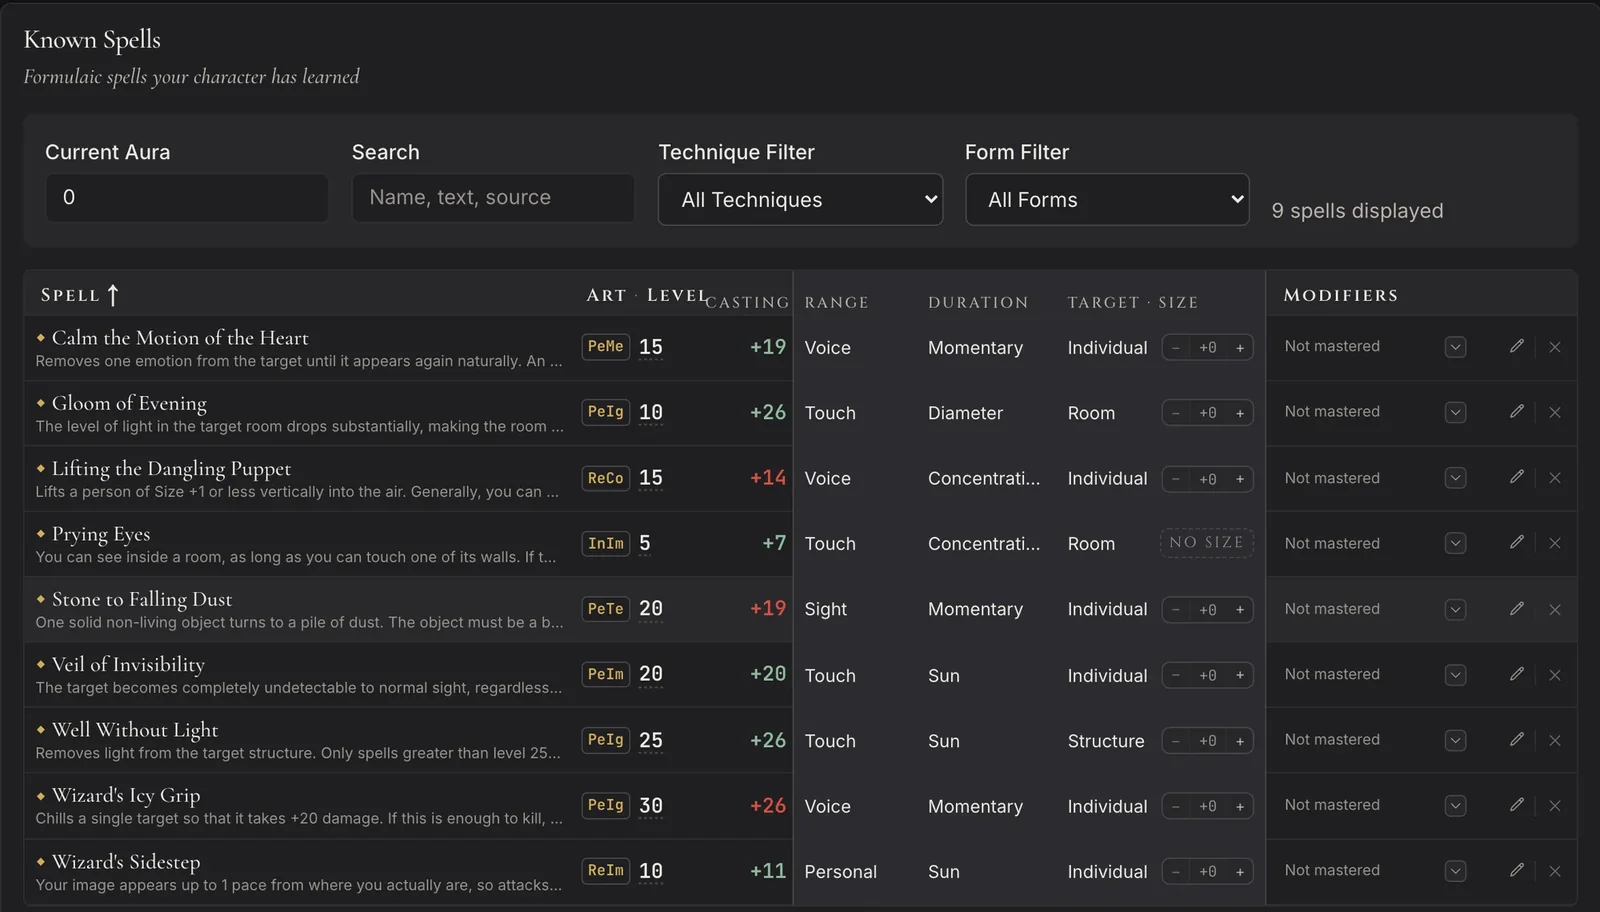Edit the Calm the Motion of the Heart spell
The height and width of the screenshot is (912, 1600).
point(1517,346)
